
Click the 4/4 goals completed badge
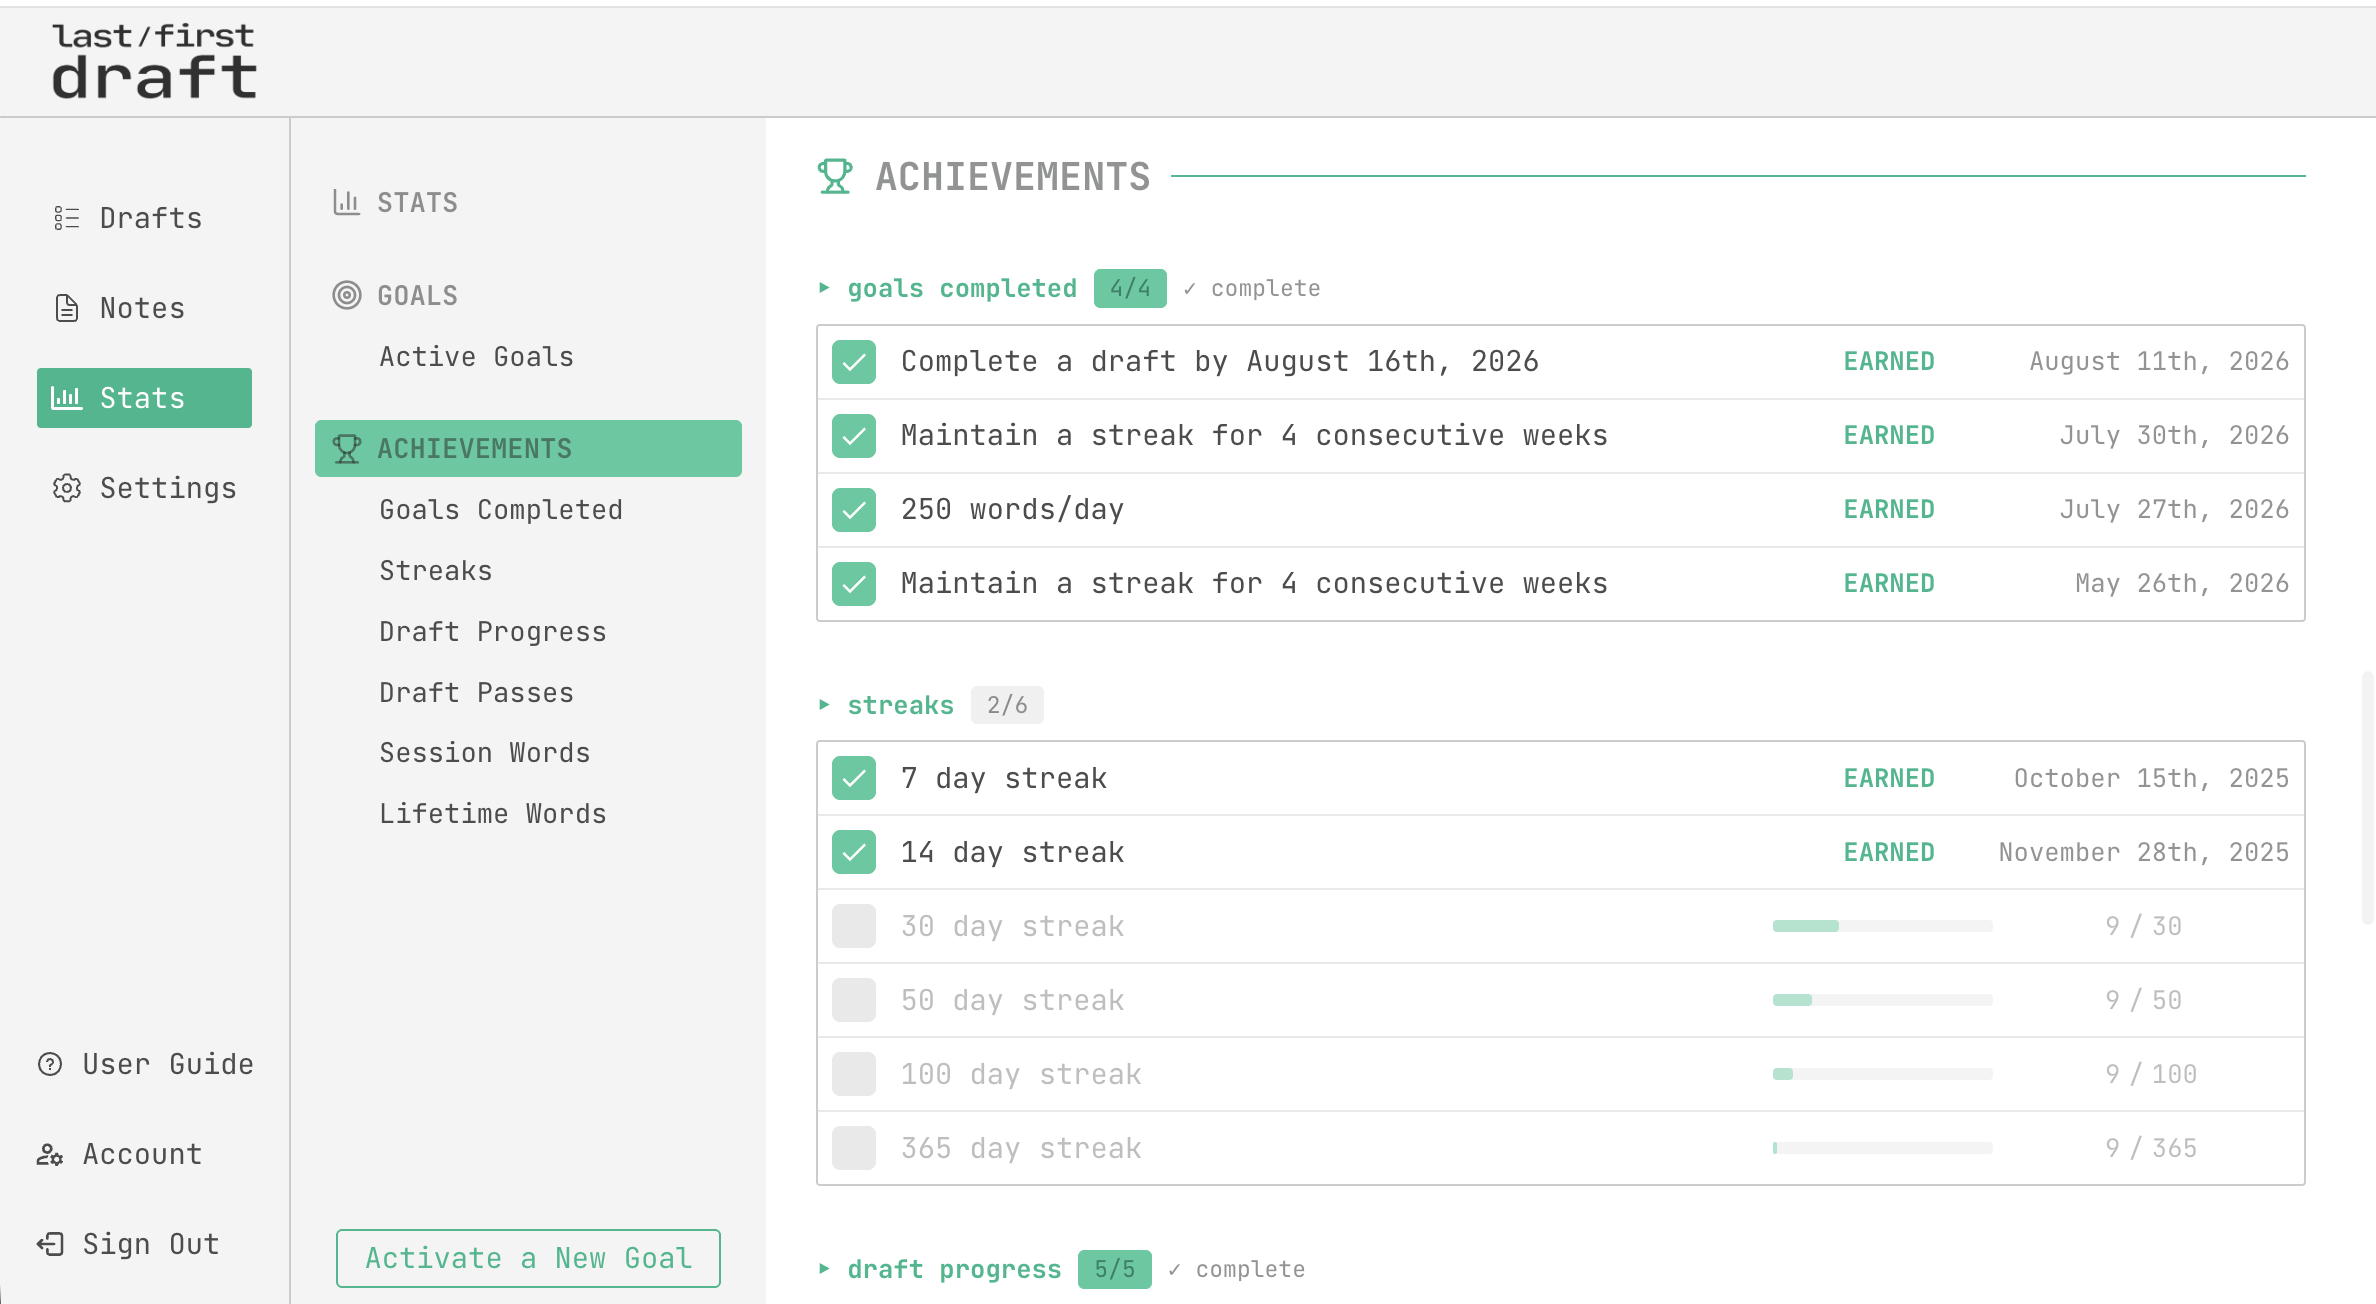tap(1130, 288)
